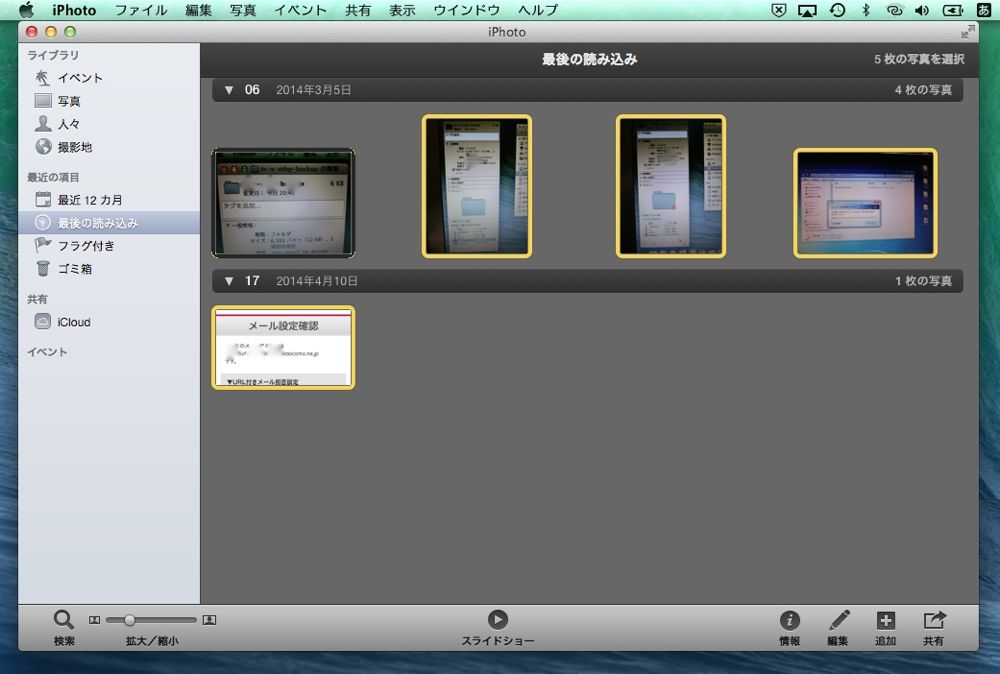The image size is (1000, 674).
Task: Open the ヘルプ menu
Action: pyautogui.click(x=538, y=10)
